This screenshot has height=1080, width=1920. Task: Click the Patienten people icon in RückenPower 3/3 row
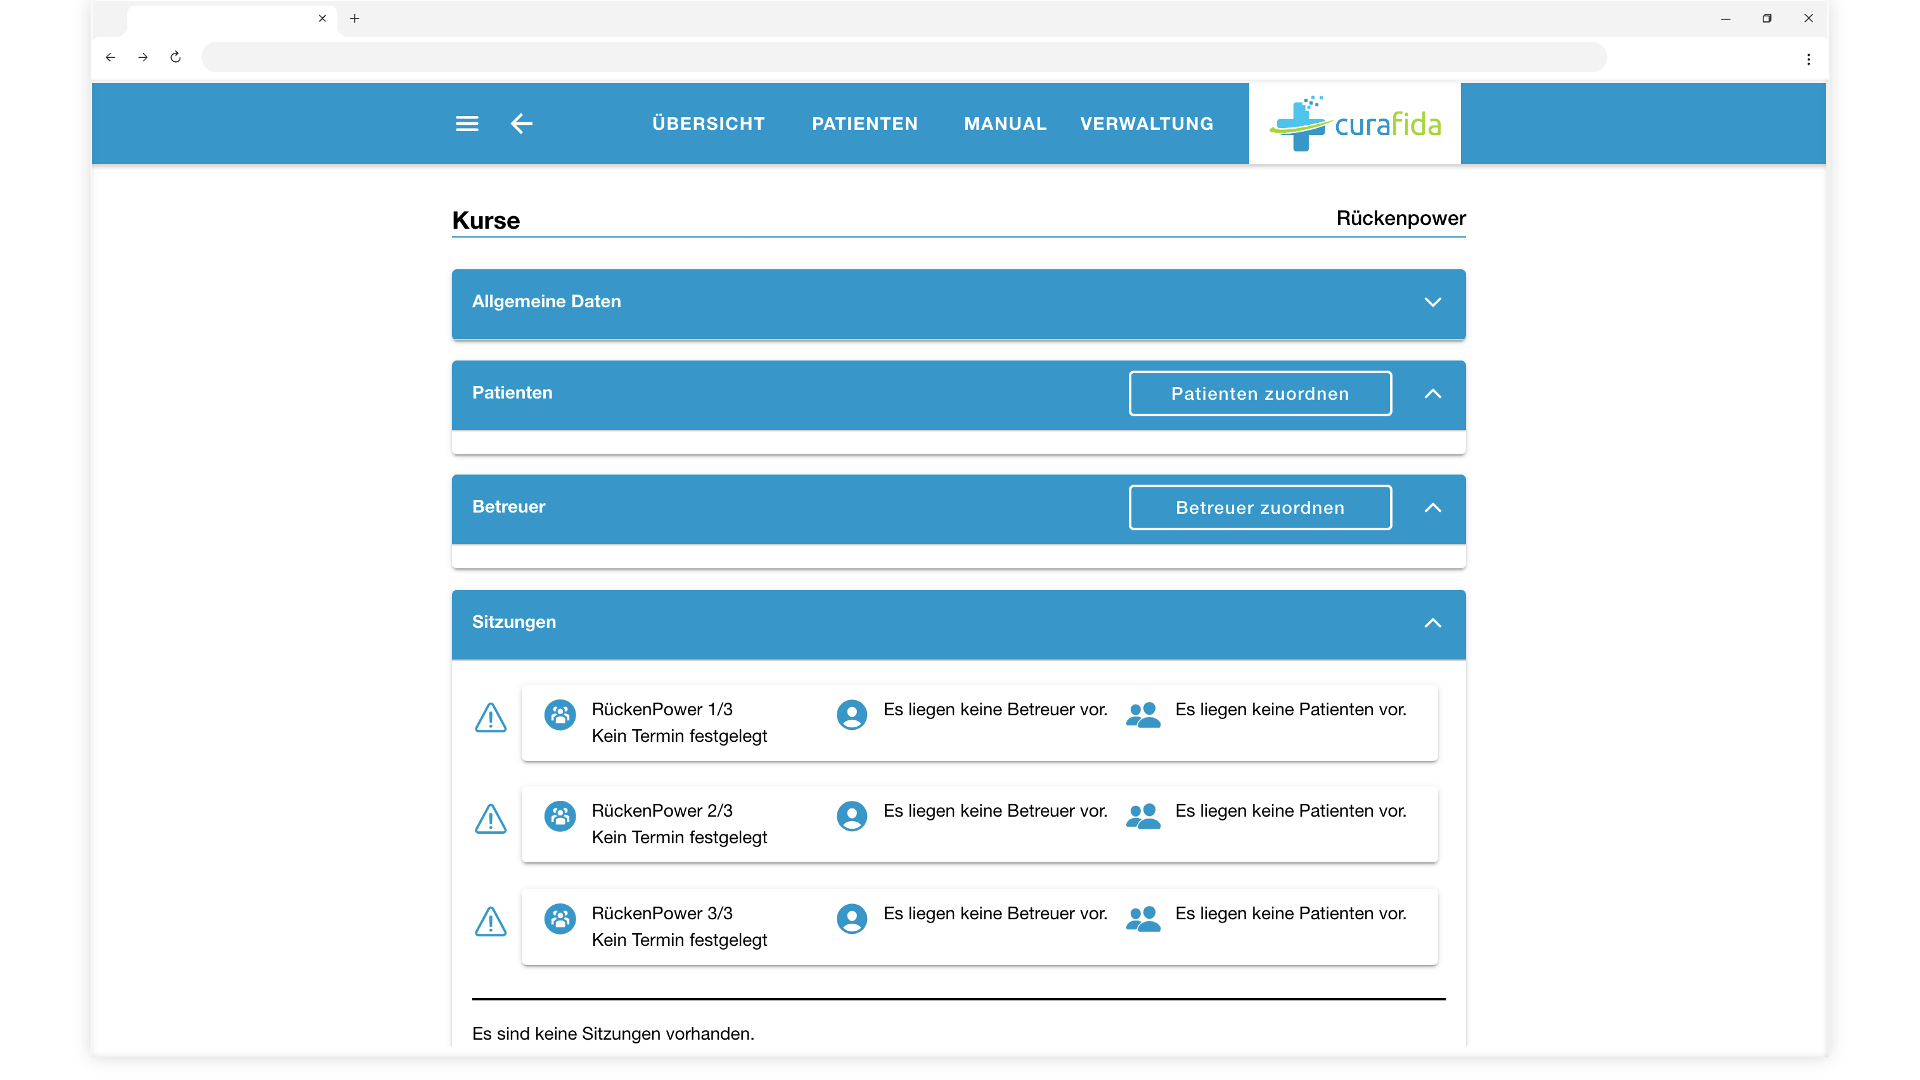[1143, 918]
